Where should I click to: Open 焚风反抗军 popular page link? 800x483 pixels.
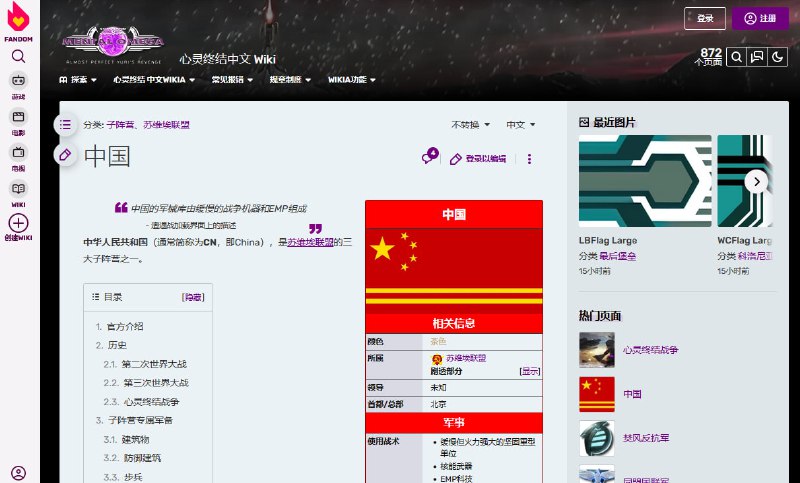pyautogui.click(x=646, y=438)
